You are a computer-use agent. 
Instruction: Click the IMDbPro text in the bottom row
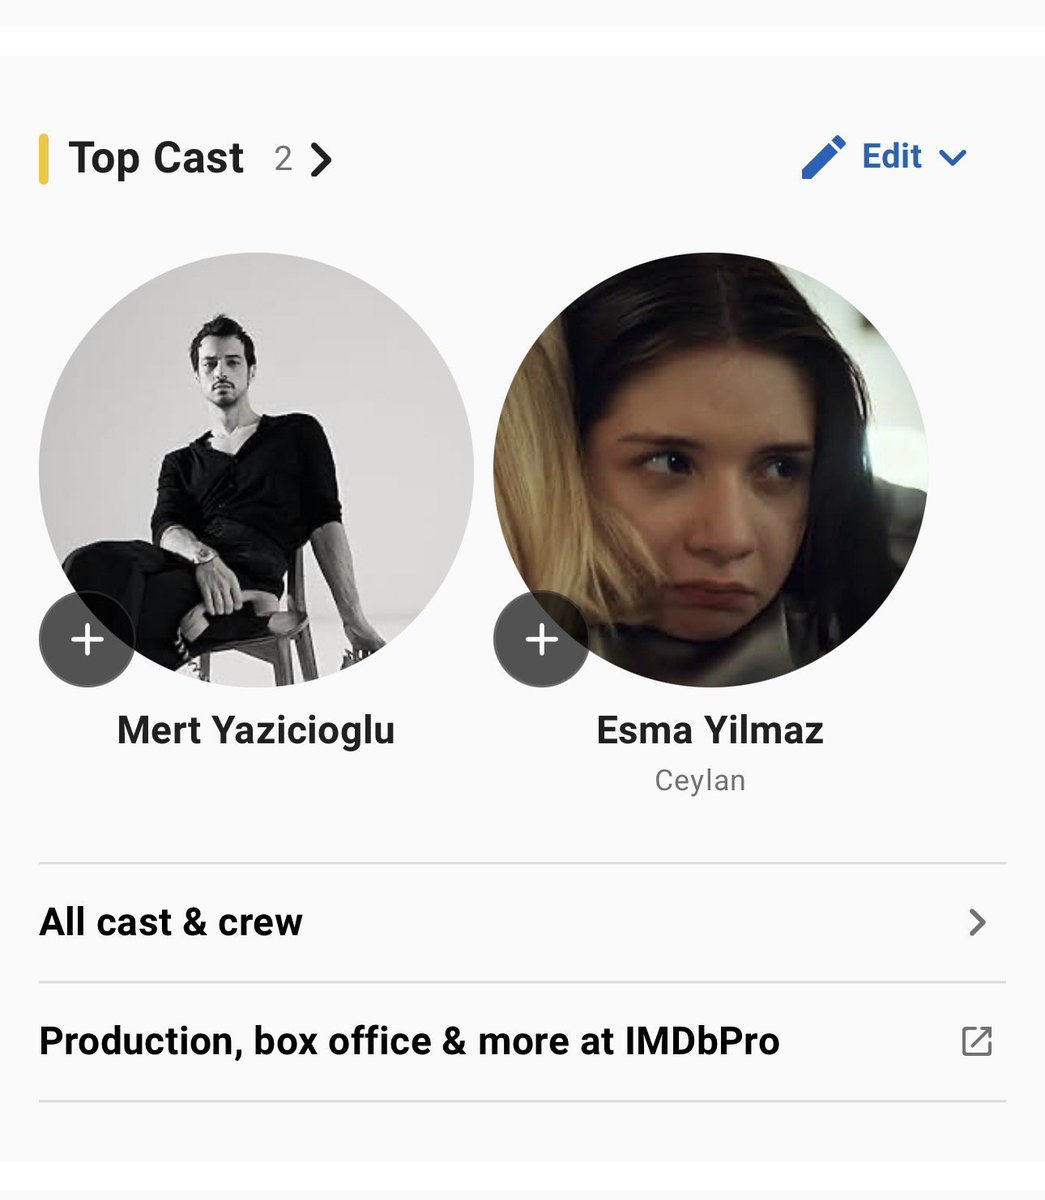(702, 1041)
